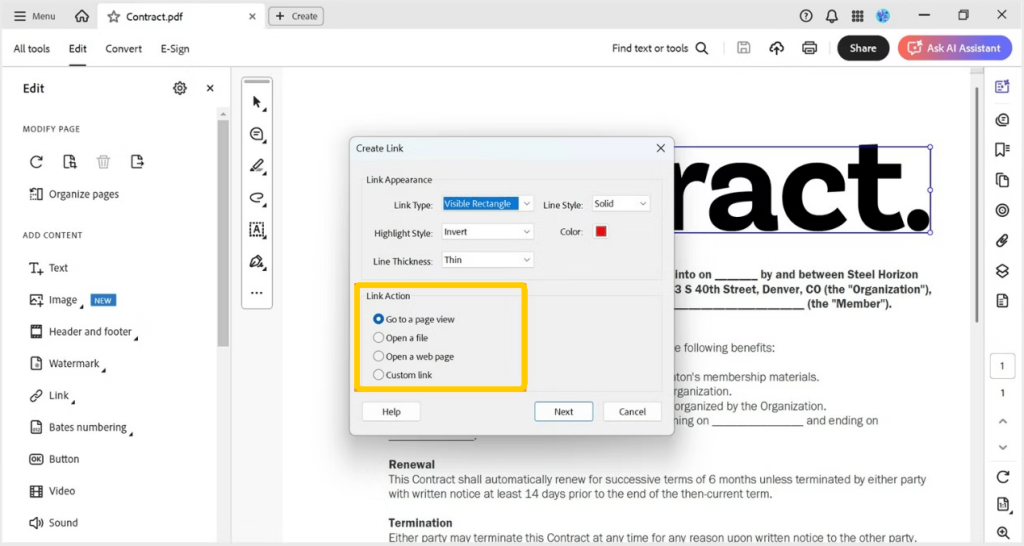1024x546 pixels.
Task: Open the Link Type dropdown
Action: point(487,204)
